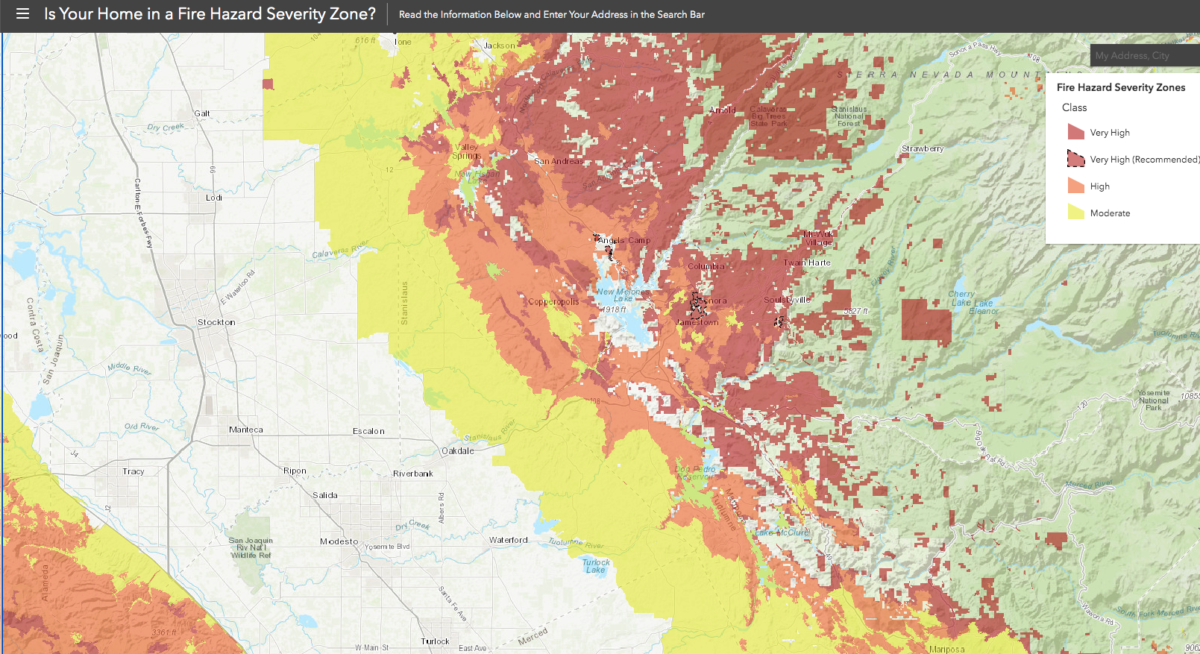Viewport: 1200px width, 654px height.
Task: Select the yellow Moderate color swatch
Action: pos(1078,212)
